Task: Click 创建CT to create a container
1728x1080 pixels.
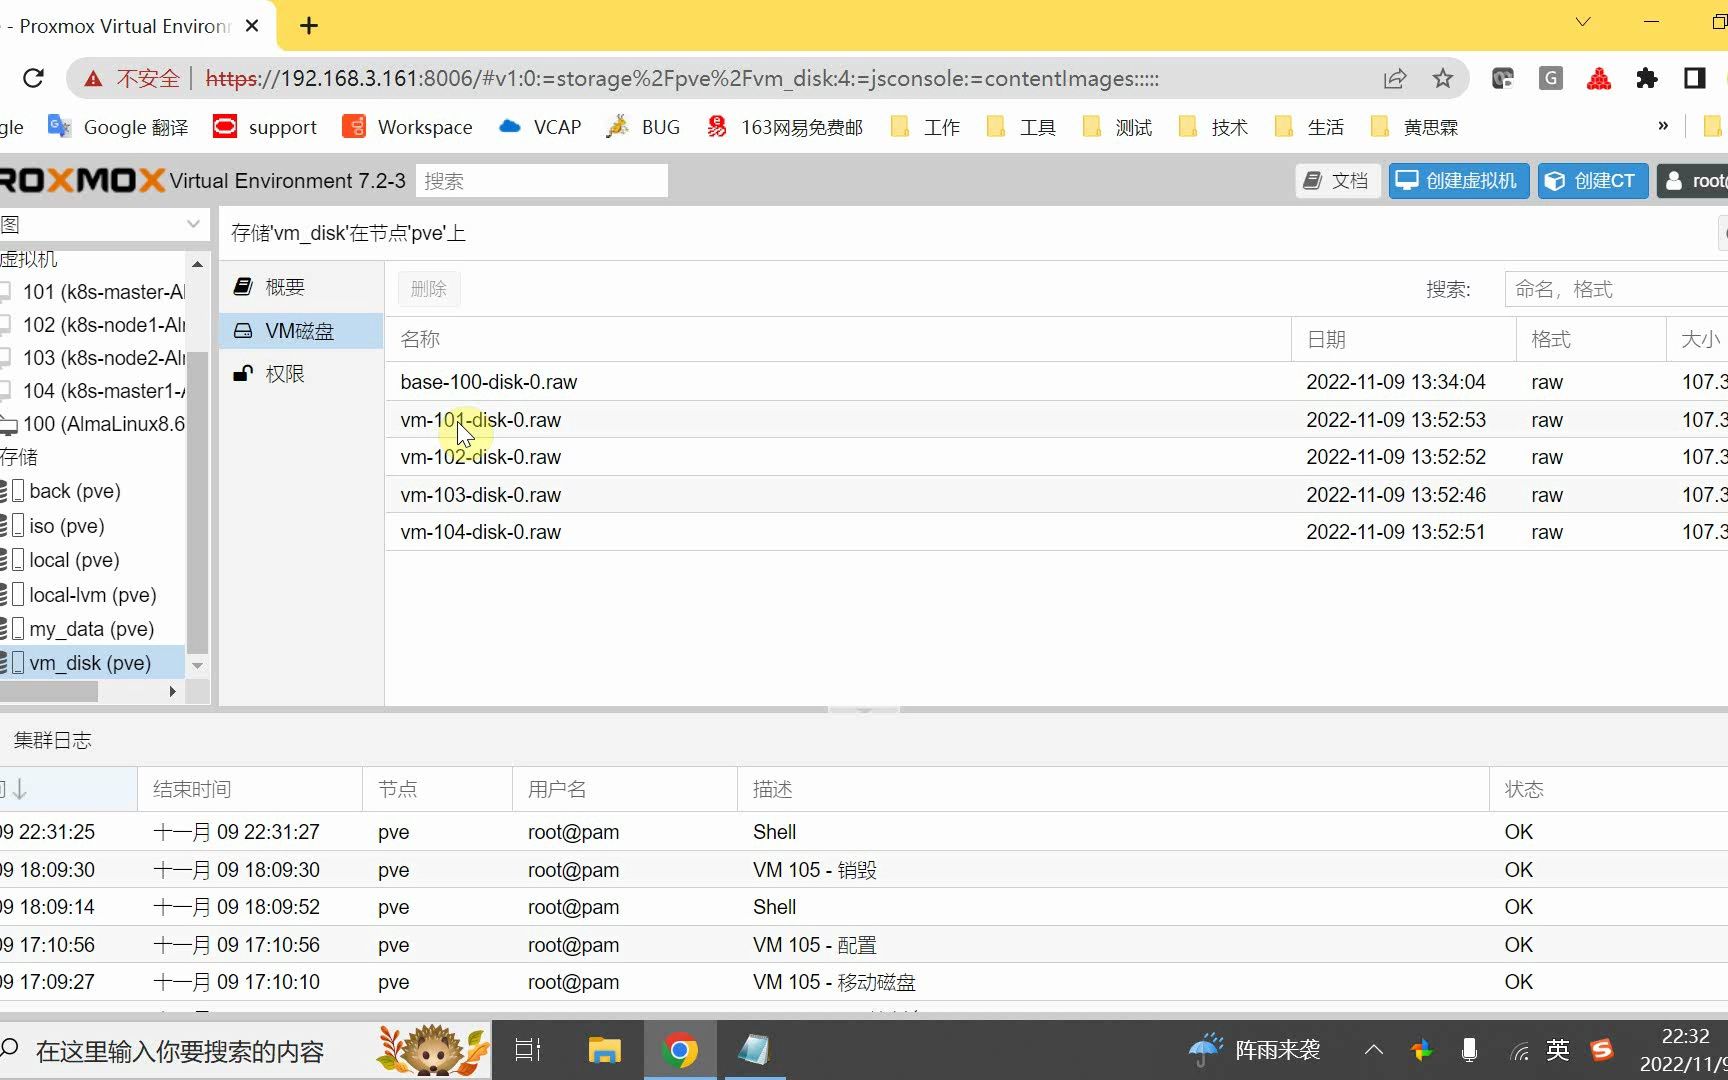Action: coord(1592,181)
